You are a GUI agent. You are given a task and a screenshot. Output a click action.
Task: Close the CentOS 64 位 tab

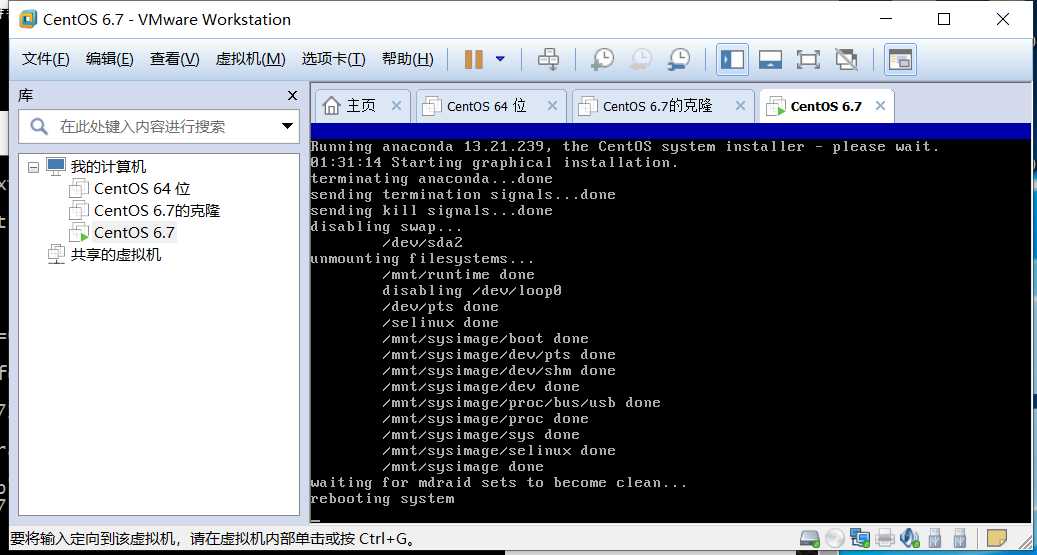click(552, 106)
